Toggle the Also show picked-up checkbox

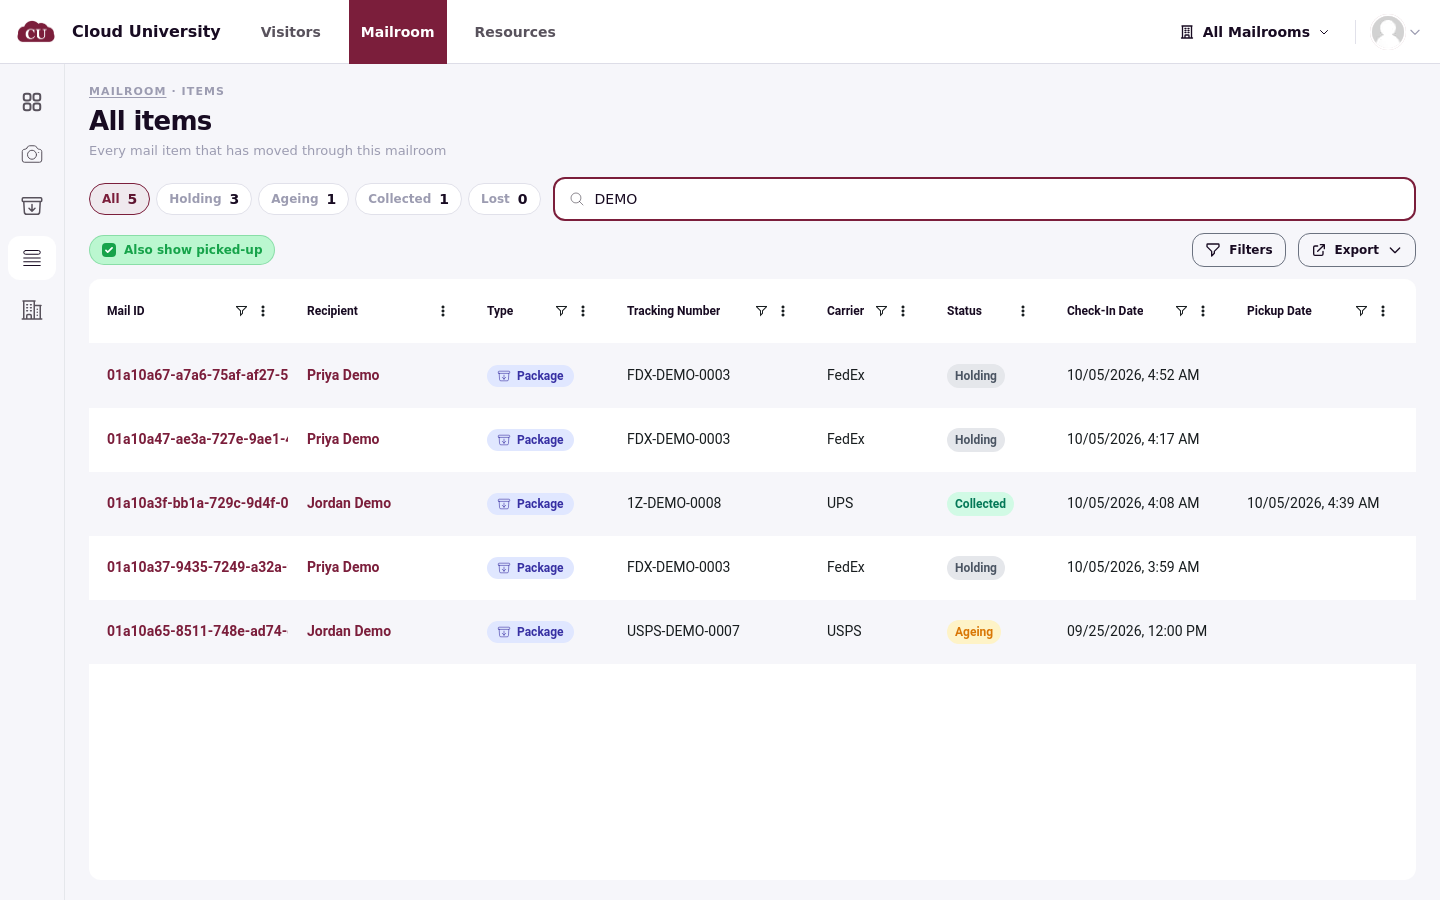[109, 250]
